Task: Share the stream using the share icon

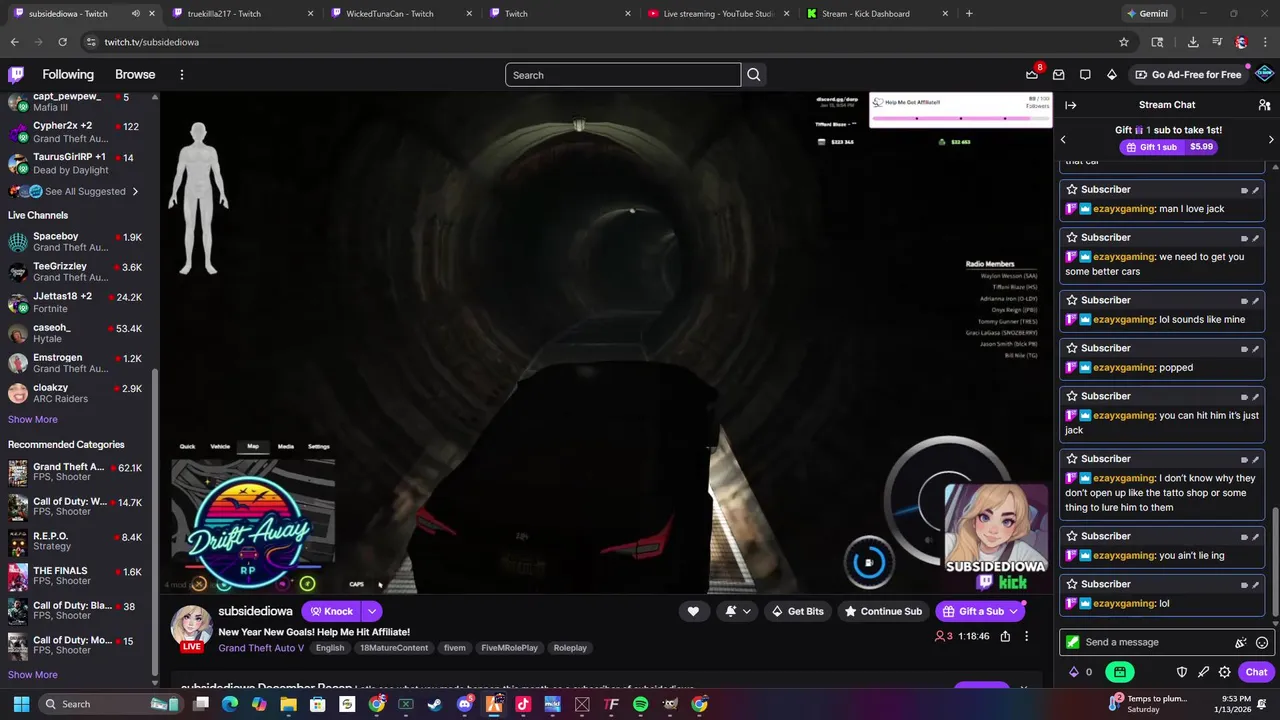Action: [x=1005, y=636]
